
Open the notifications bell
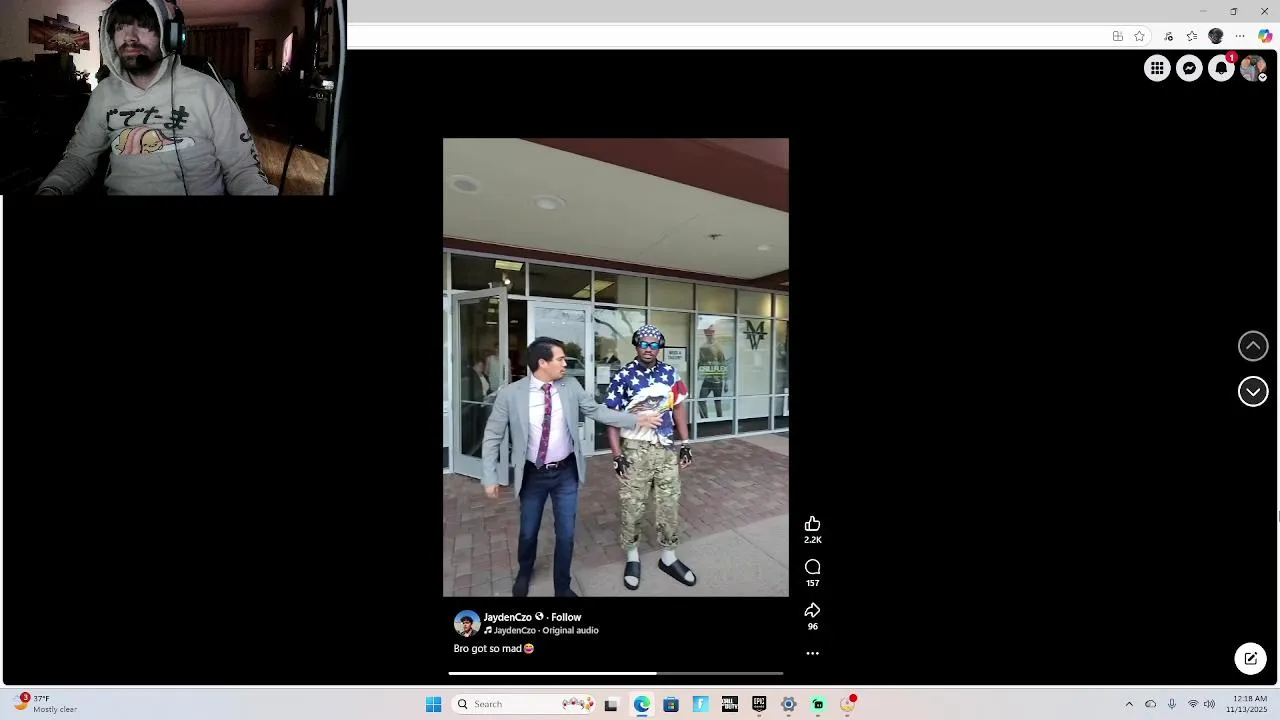1221,68
